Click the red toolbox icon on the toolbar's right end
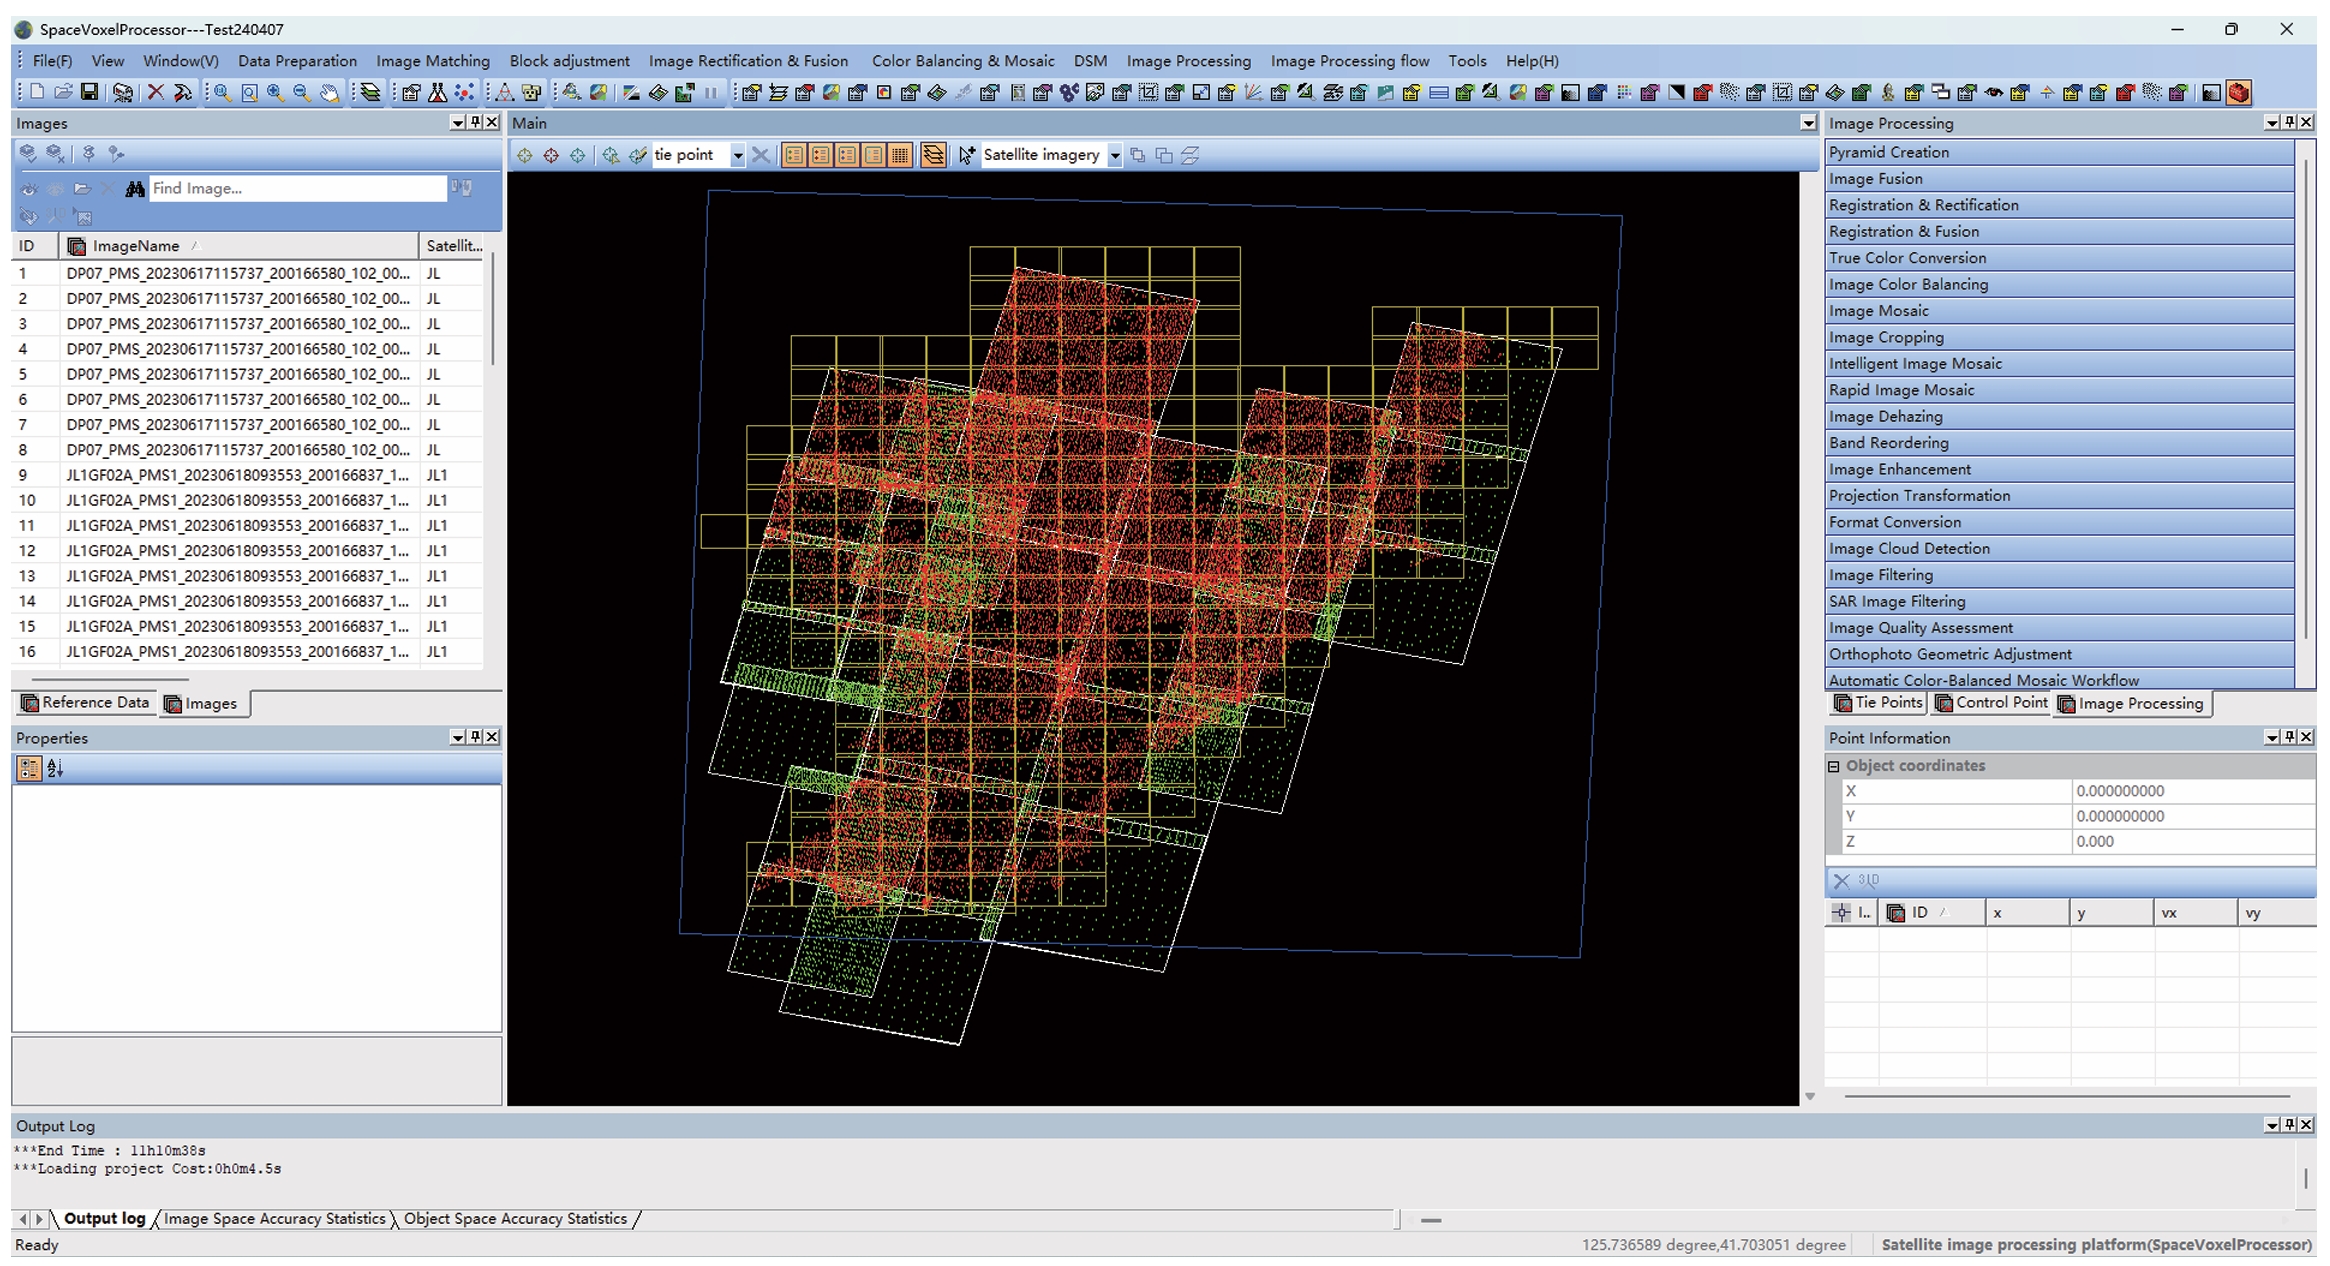Image resolution: width=2330 pixels, height=1266 pixels. [x=2239, y=93]
